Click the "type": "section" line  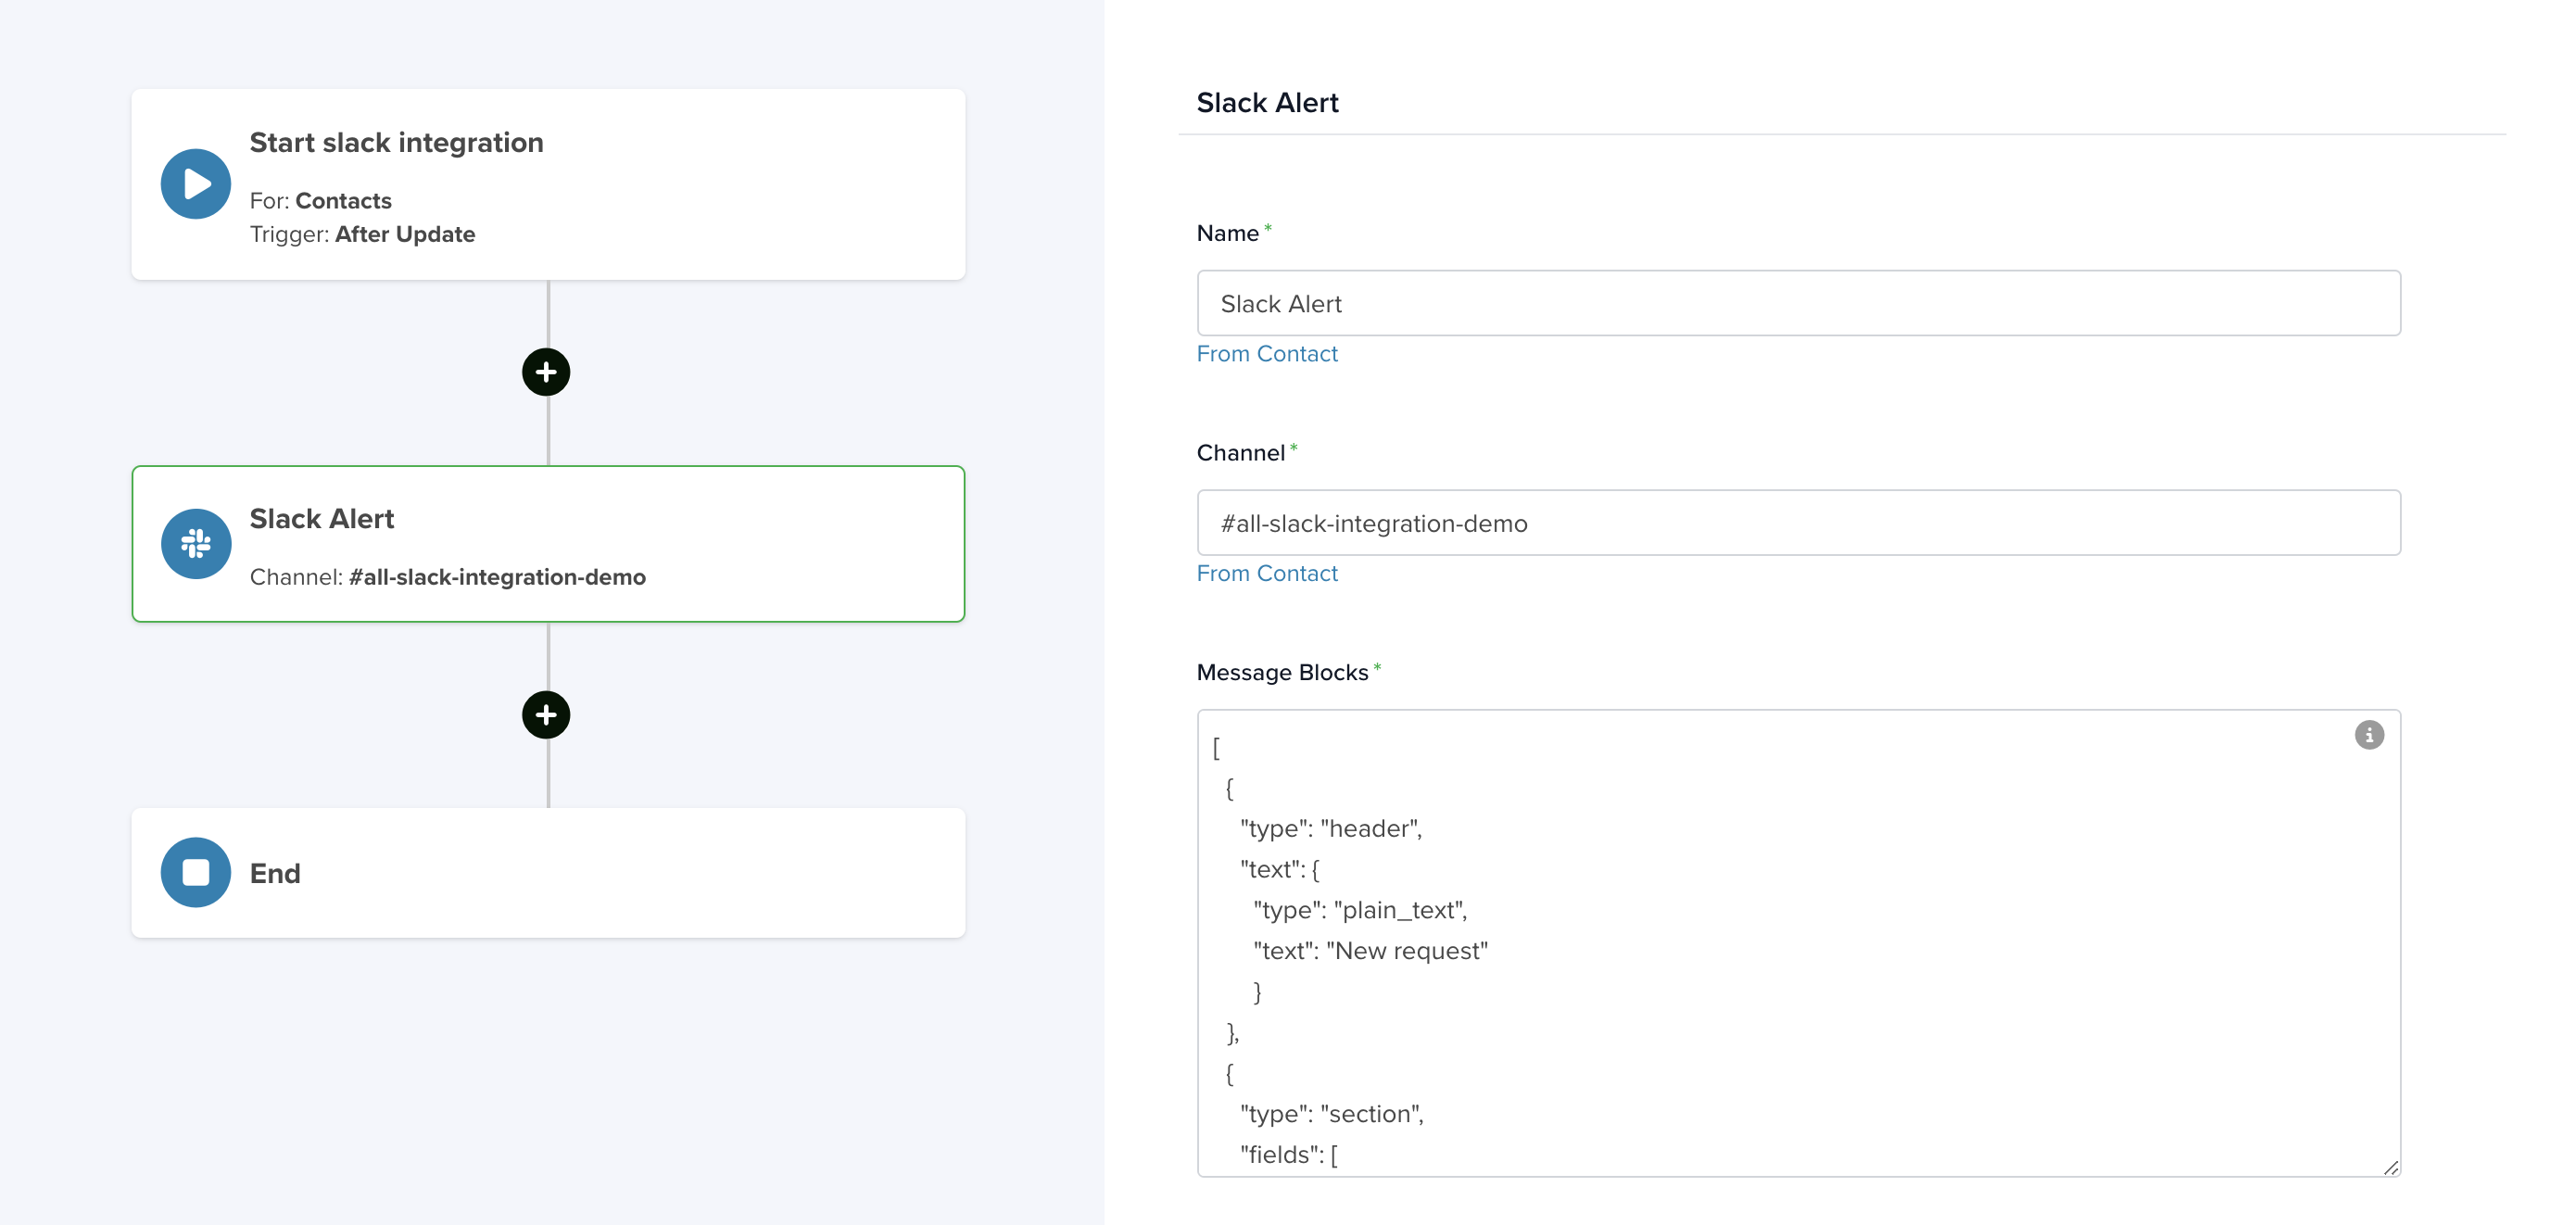[x=1331, y=1114]
